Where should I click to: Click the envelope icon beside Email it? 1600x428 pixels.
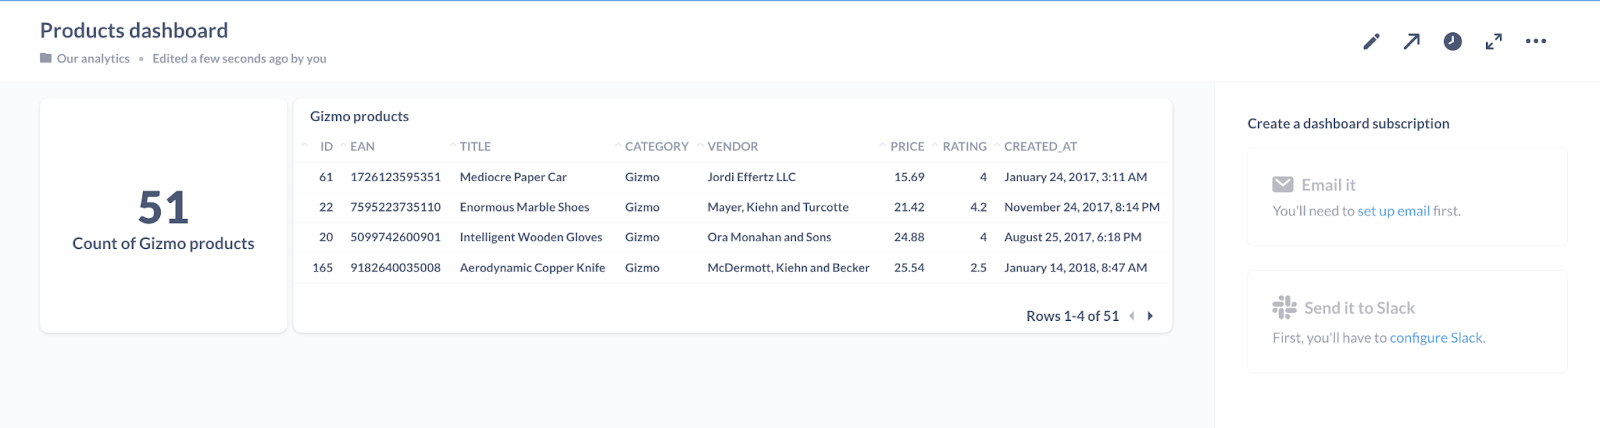(1282, 184)
